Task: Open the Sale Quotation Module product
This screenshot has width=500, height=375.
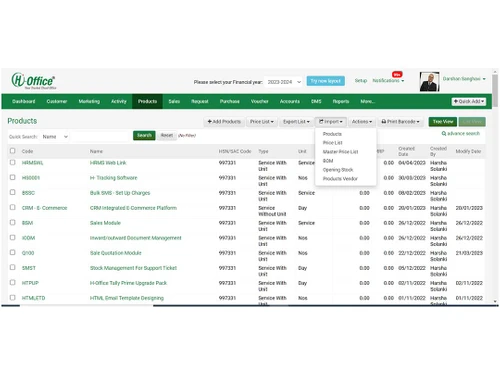Action: coord(116,253)
